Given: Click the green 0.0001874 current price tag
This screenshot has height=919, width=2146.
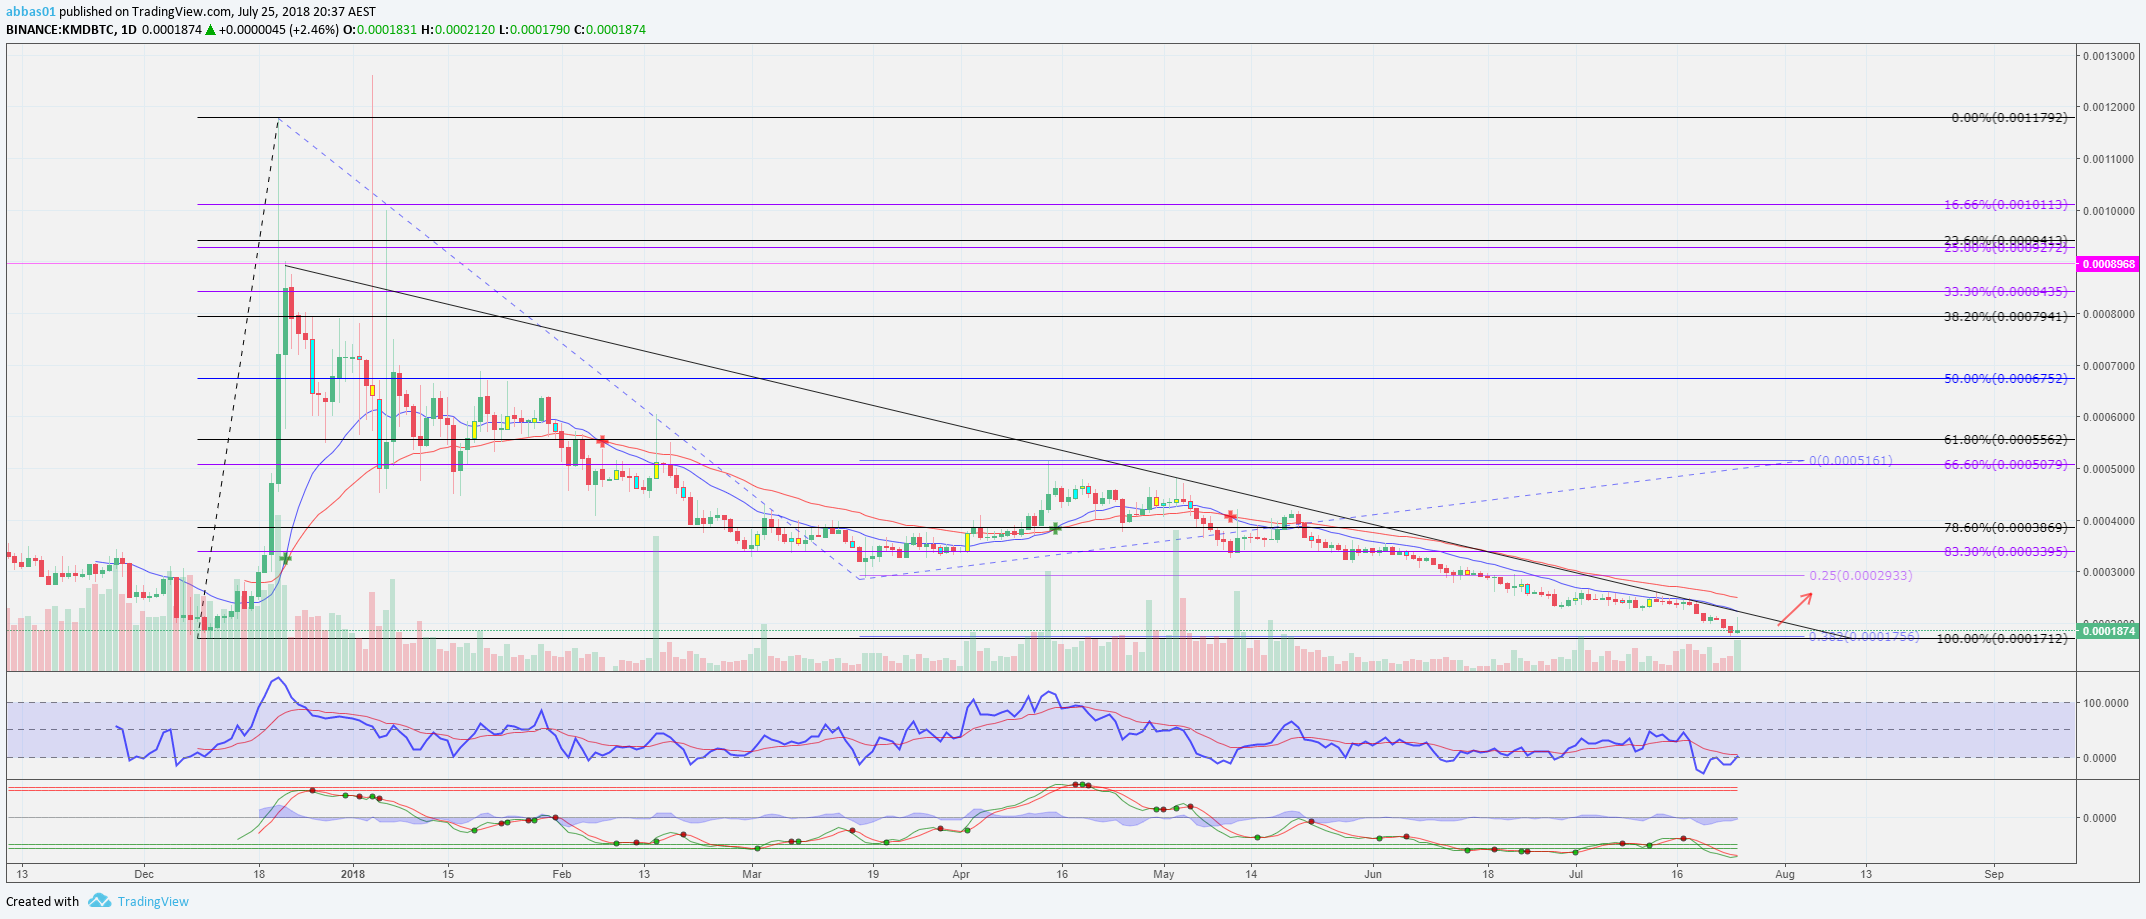Looking at the screenshot, I should coord(2108,631).
